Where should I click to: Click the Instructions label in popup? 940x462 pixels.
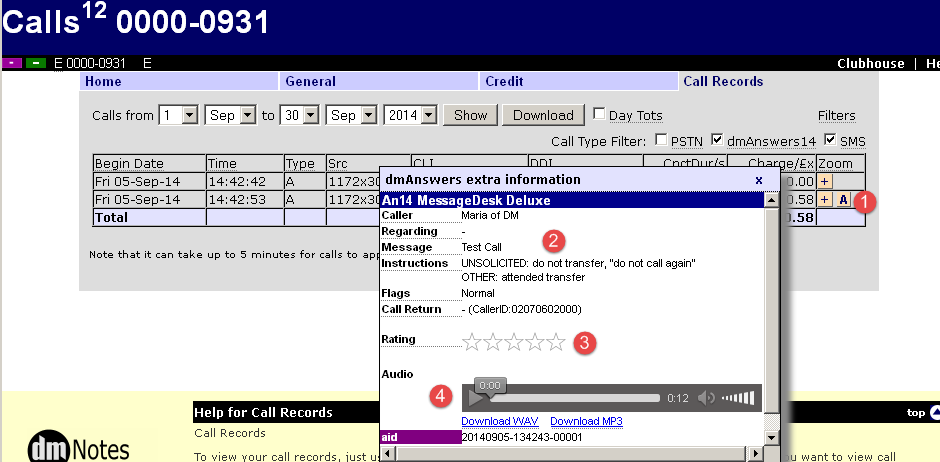pyautogui.click(x=415, y=263)
